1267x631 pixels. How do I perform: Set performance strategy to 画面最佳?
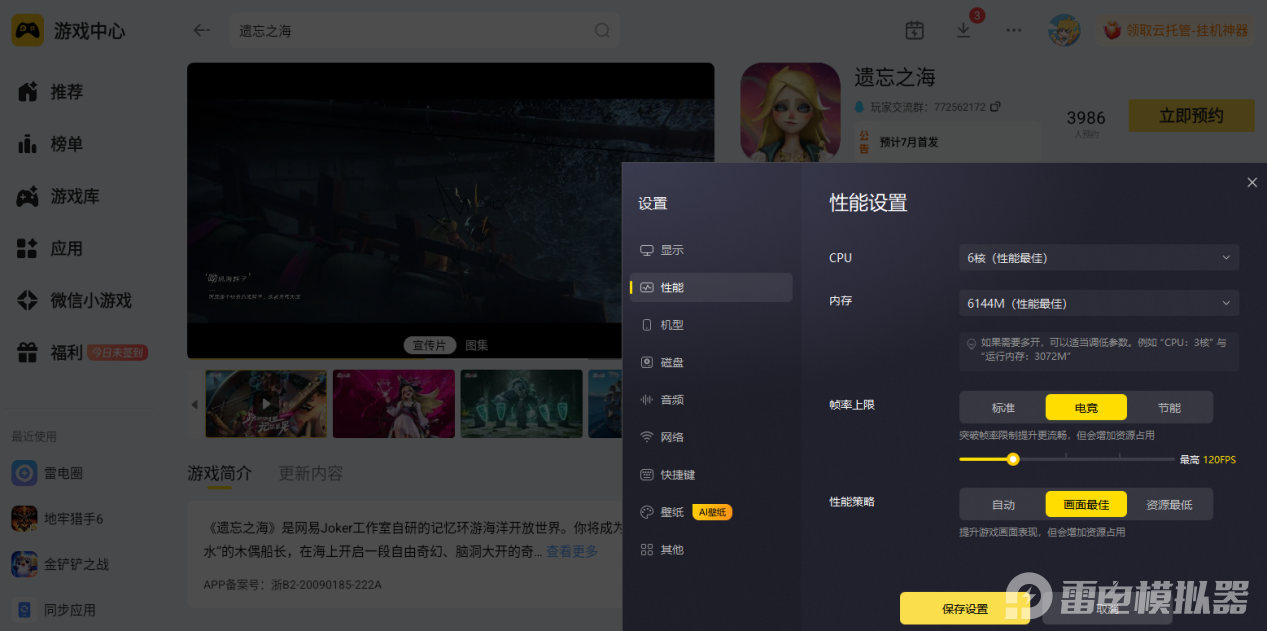coord(1086,505)
